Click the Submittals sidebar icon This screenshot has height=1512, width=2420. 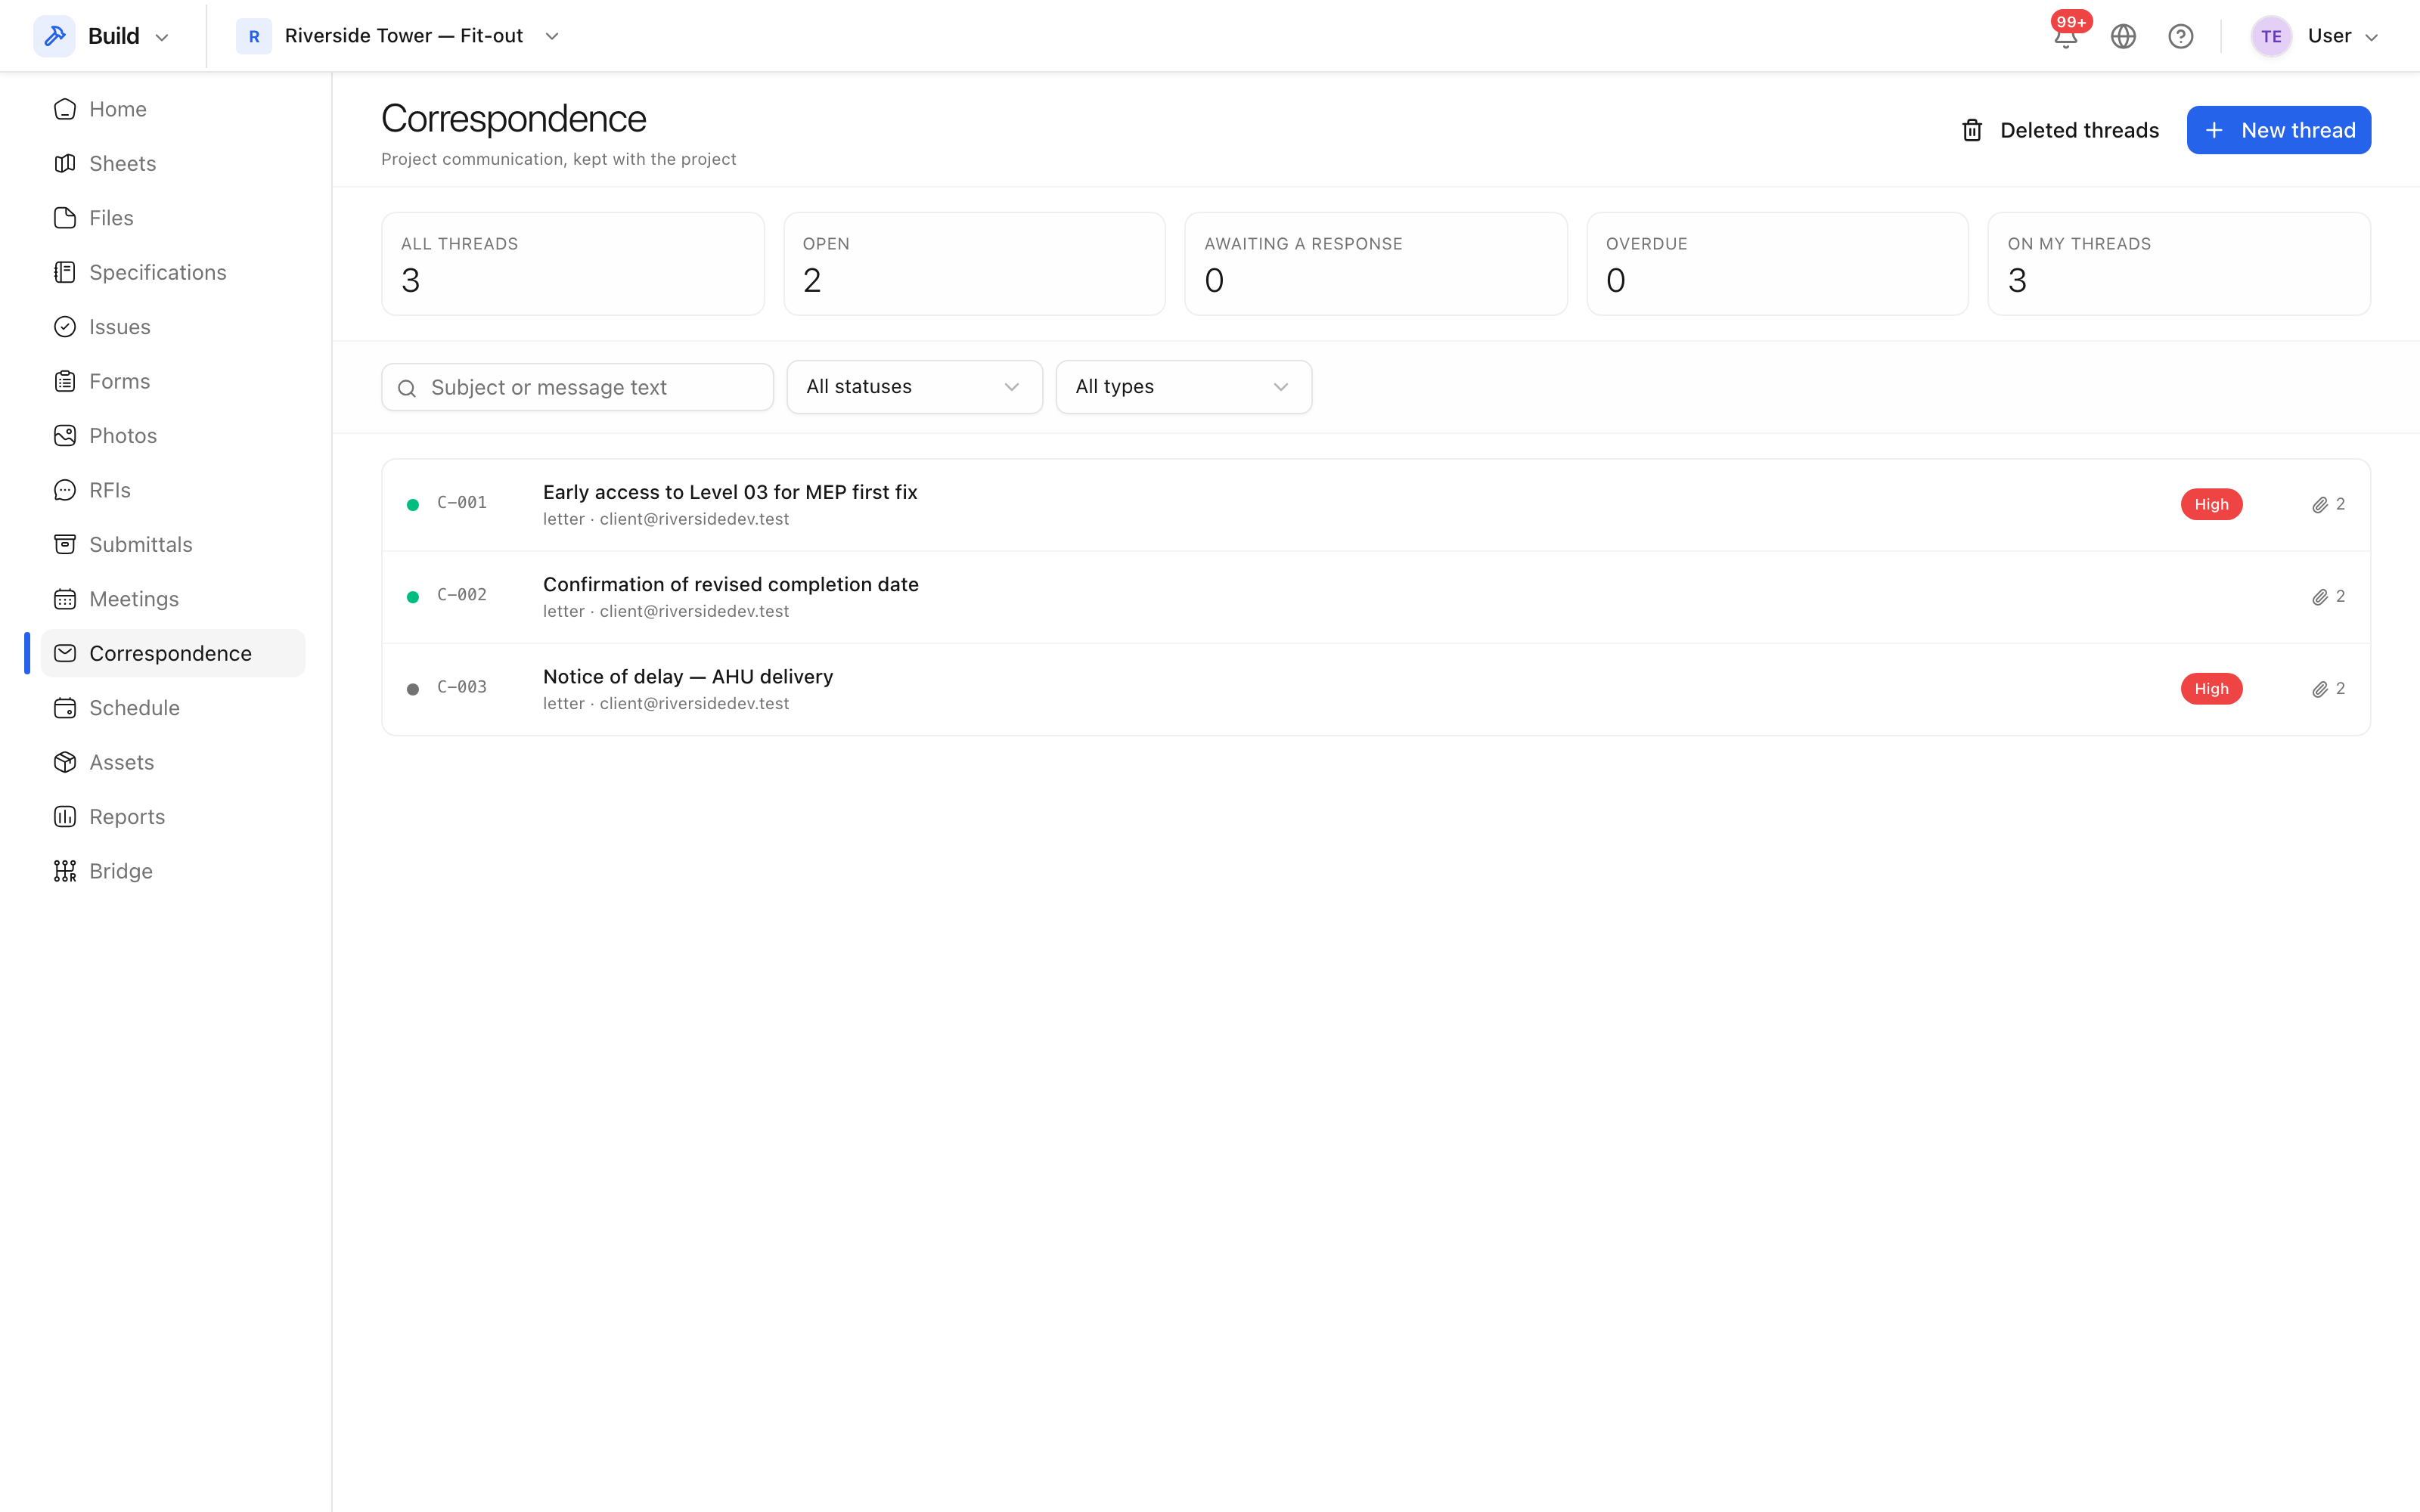(x=65, y=544)
